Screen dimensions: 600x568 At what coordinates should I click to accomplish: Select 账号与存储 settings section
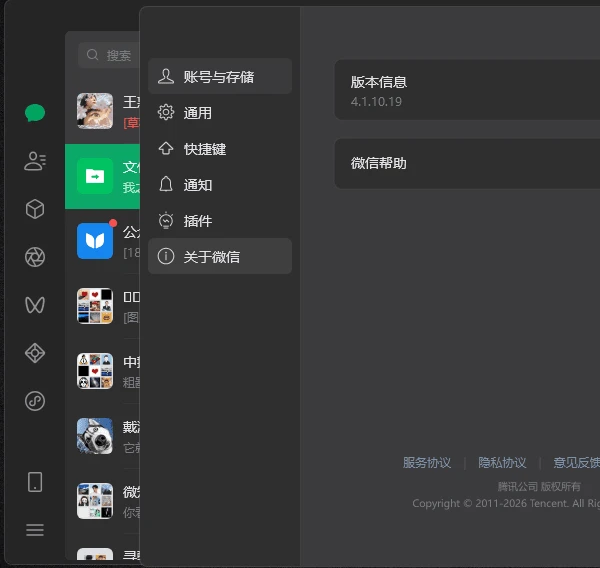tap(220, 76)
